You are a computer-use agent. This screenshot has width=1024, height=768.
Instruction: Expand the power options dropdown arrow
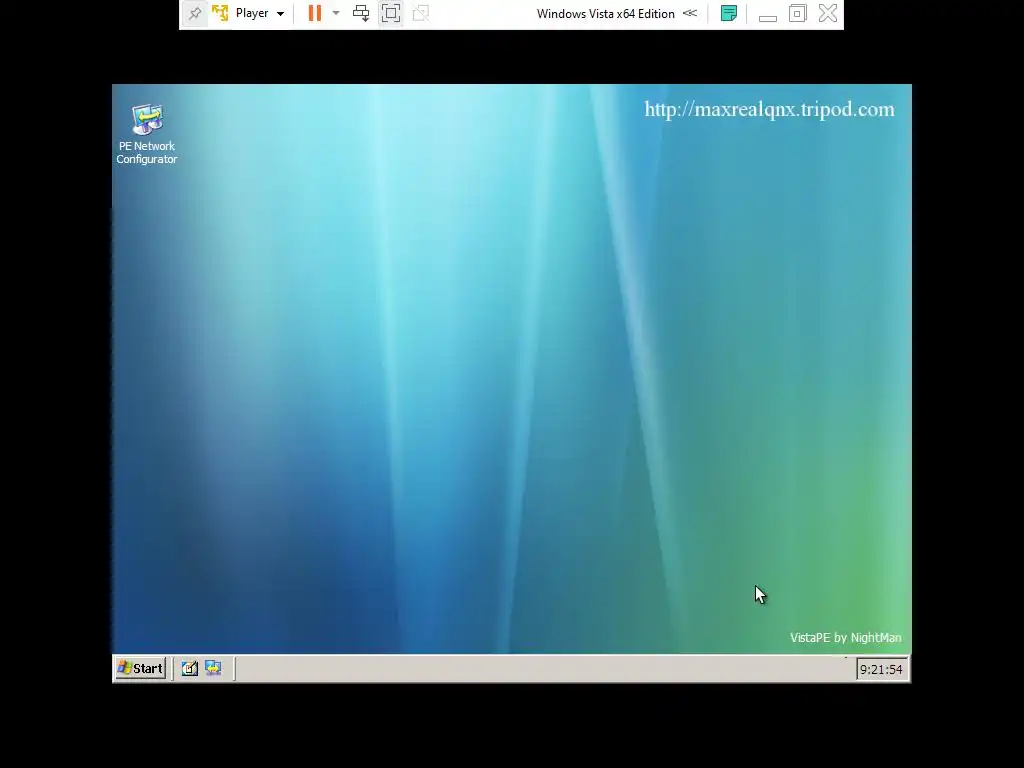click(x=336, y=13)
